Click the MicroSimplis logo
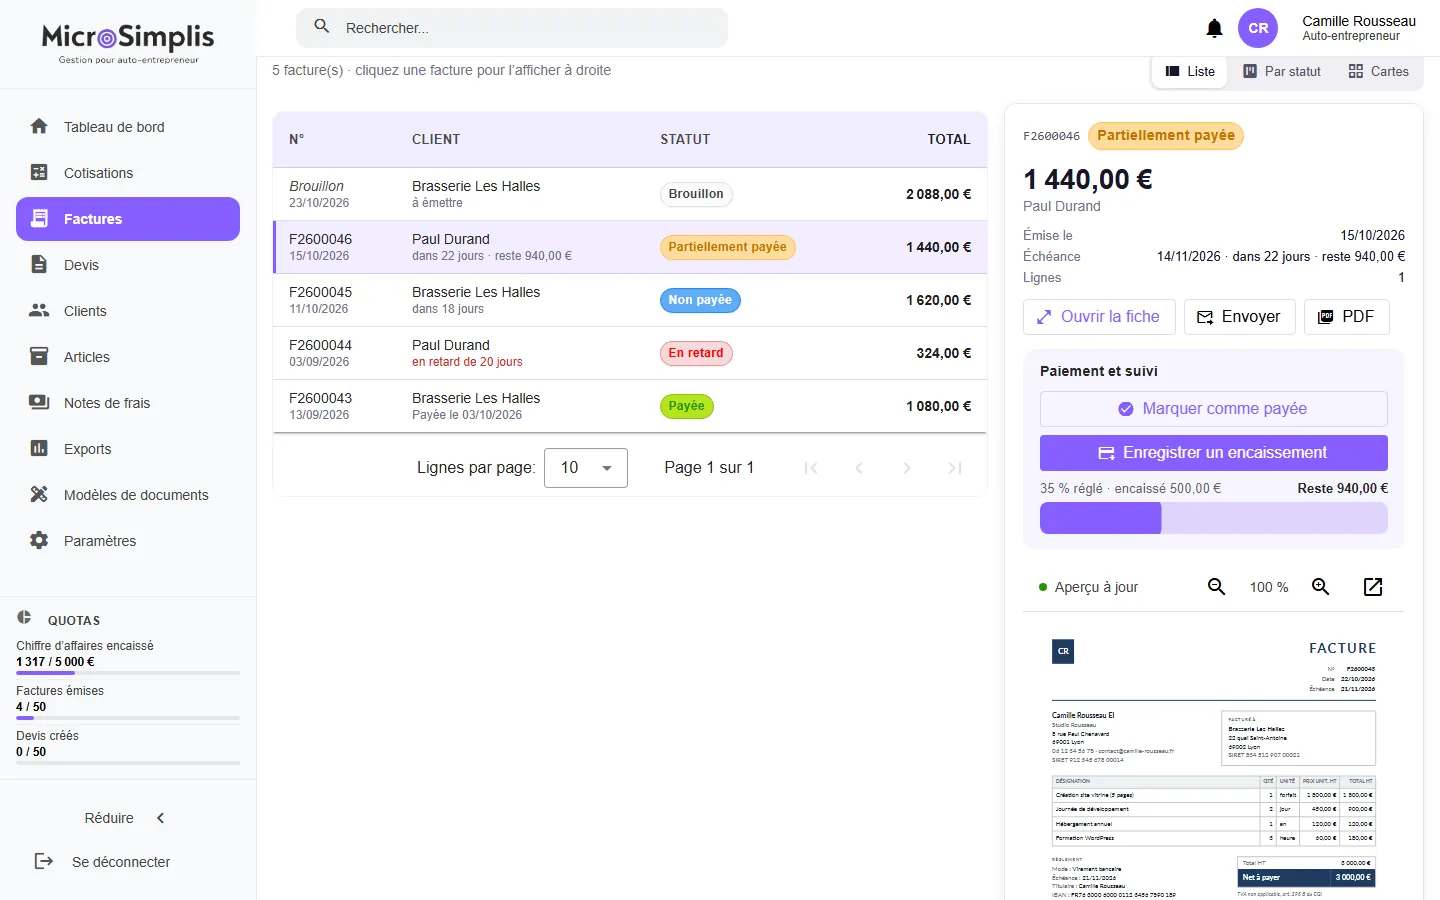This screenshot has width=1440, height=900. point(128,43)
